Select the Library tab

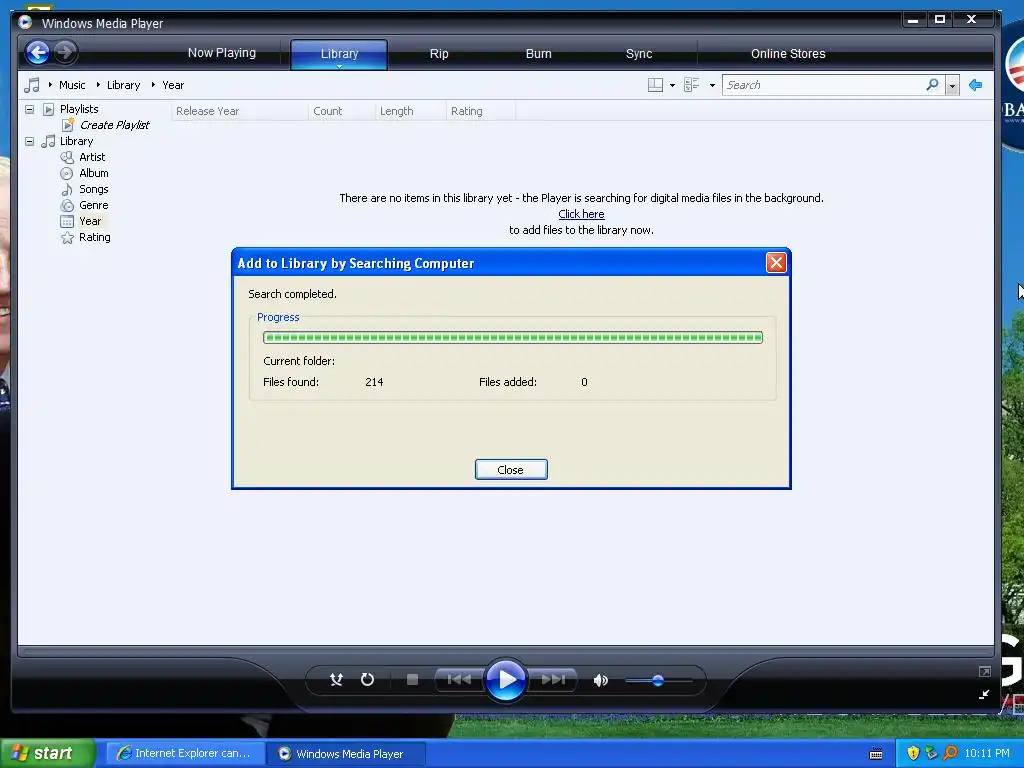[339, 54]
